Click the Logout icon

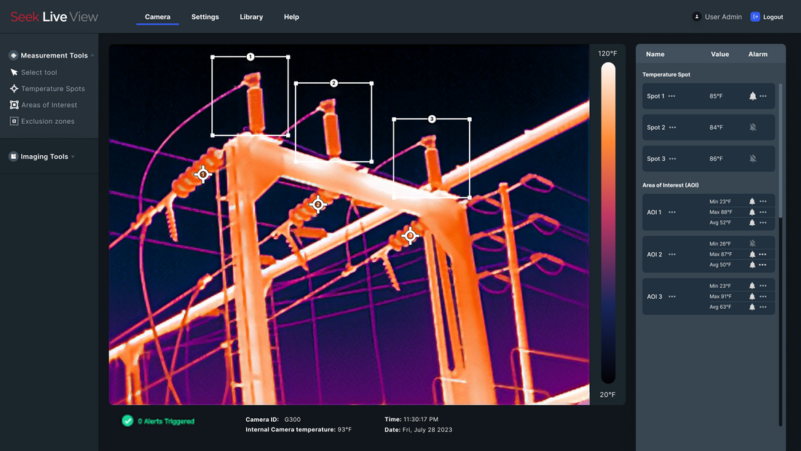click(755, 17)
